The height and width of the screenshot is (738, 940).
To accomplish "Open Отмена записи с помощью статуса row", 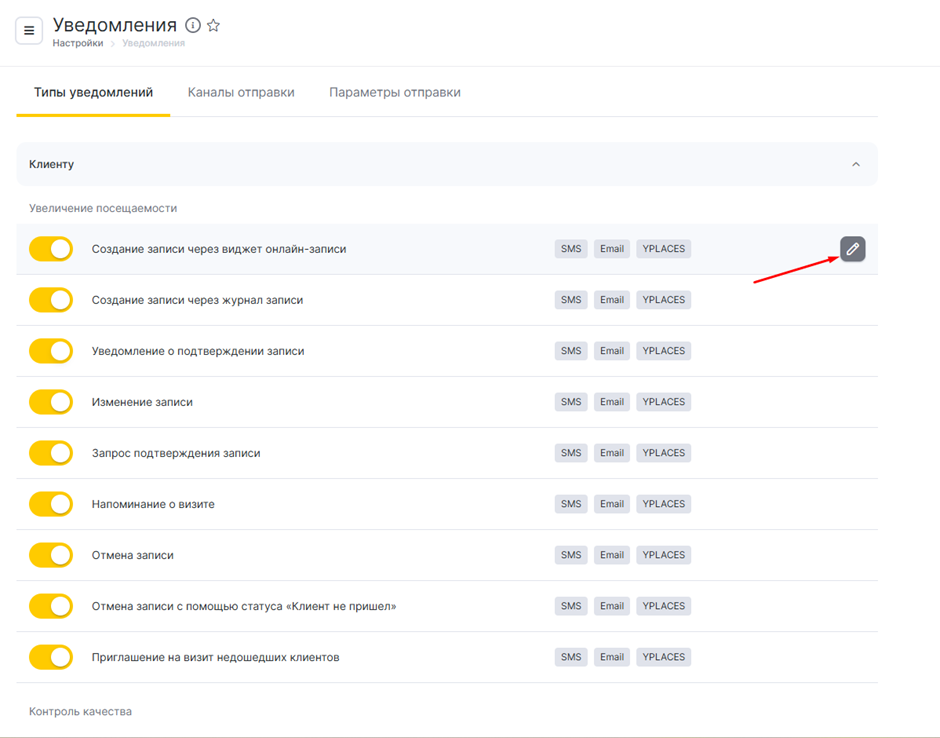I will click(x=244, y=606).
